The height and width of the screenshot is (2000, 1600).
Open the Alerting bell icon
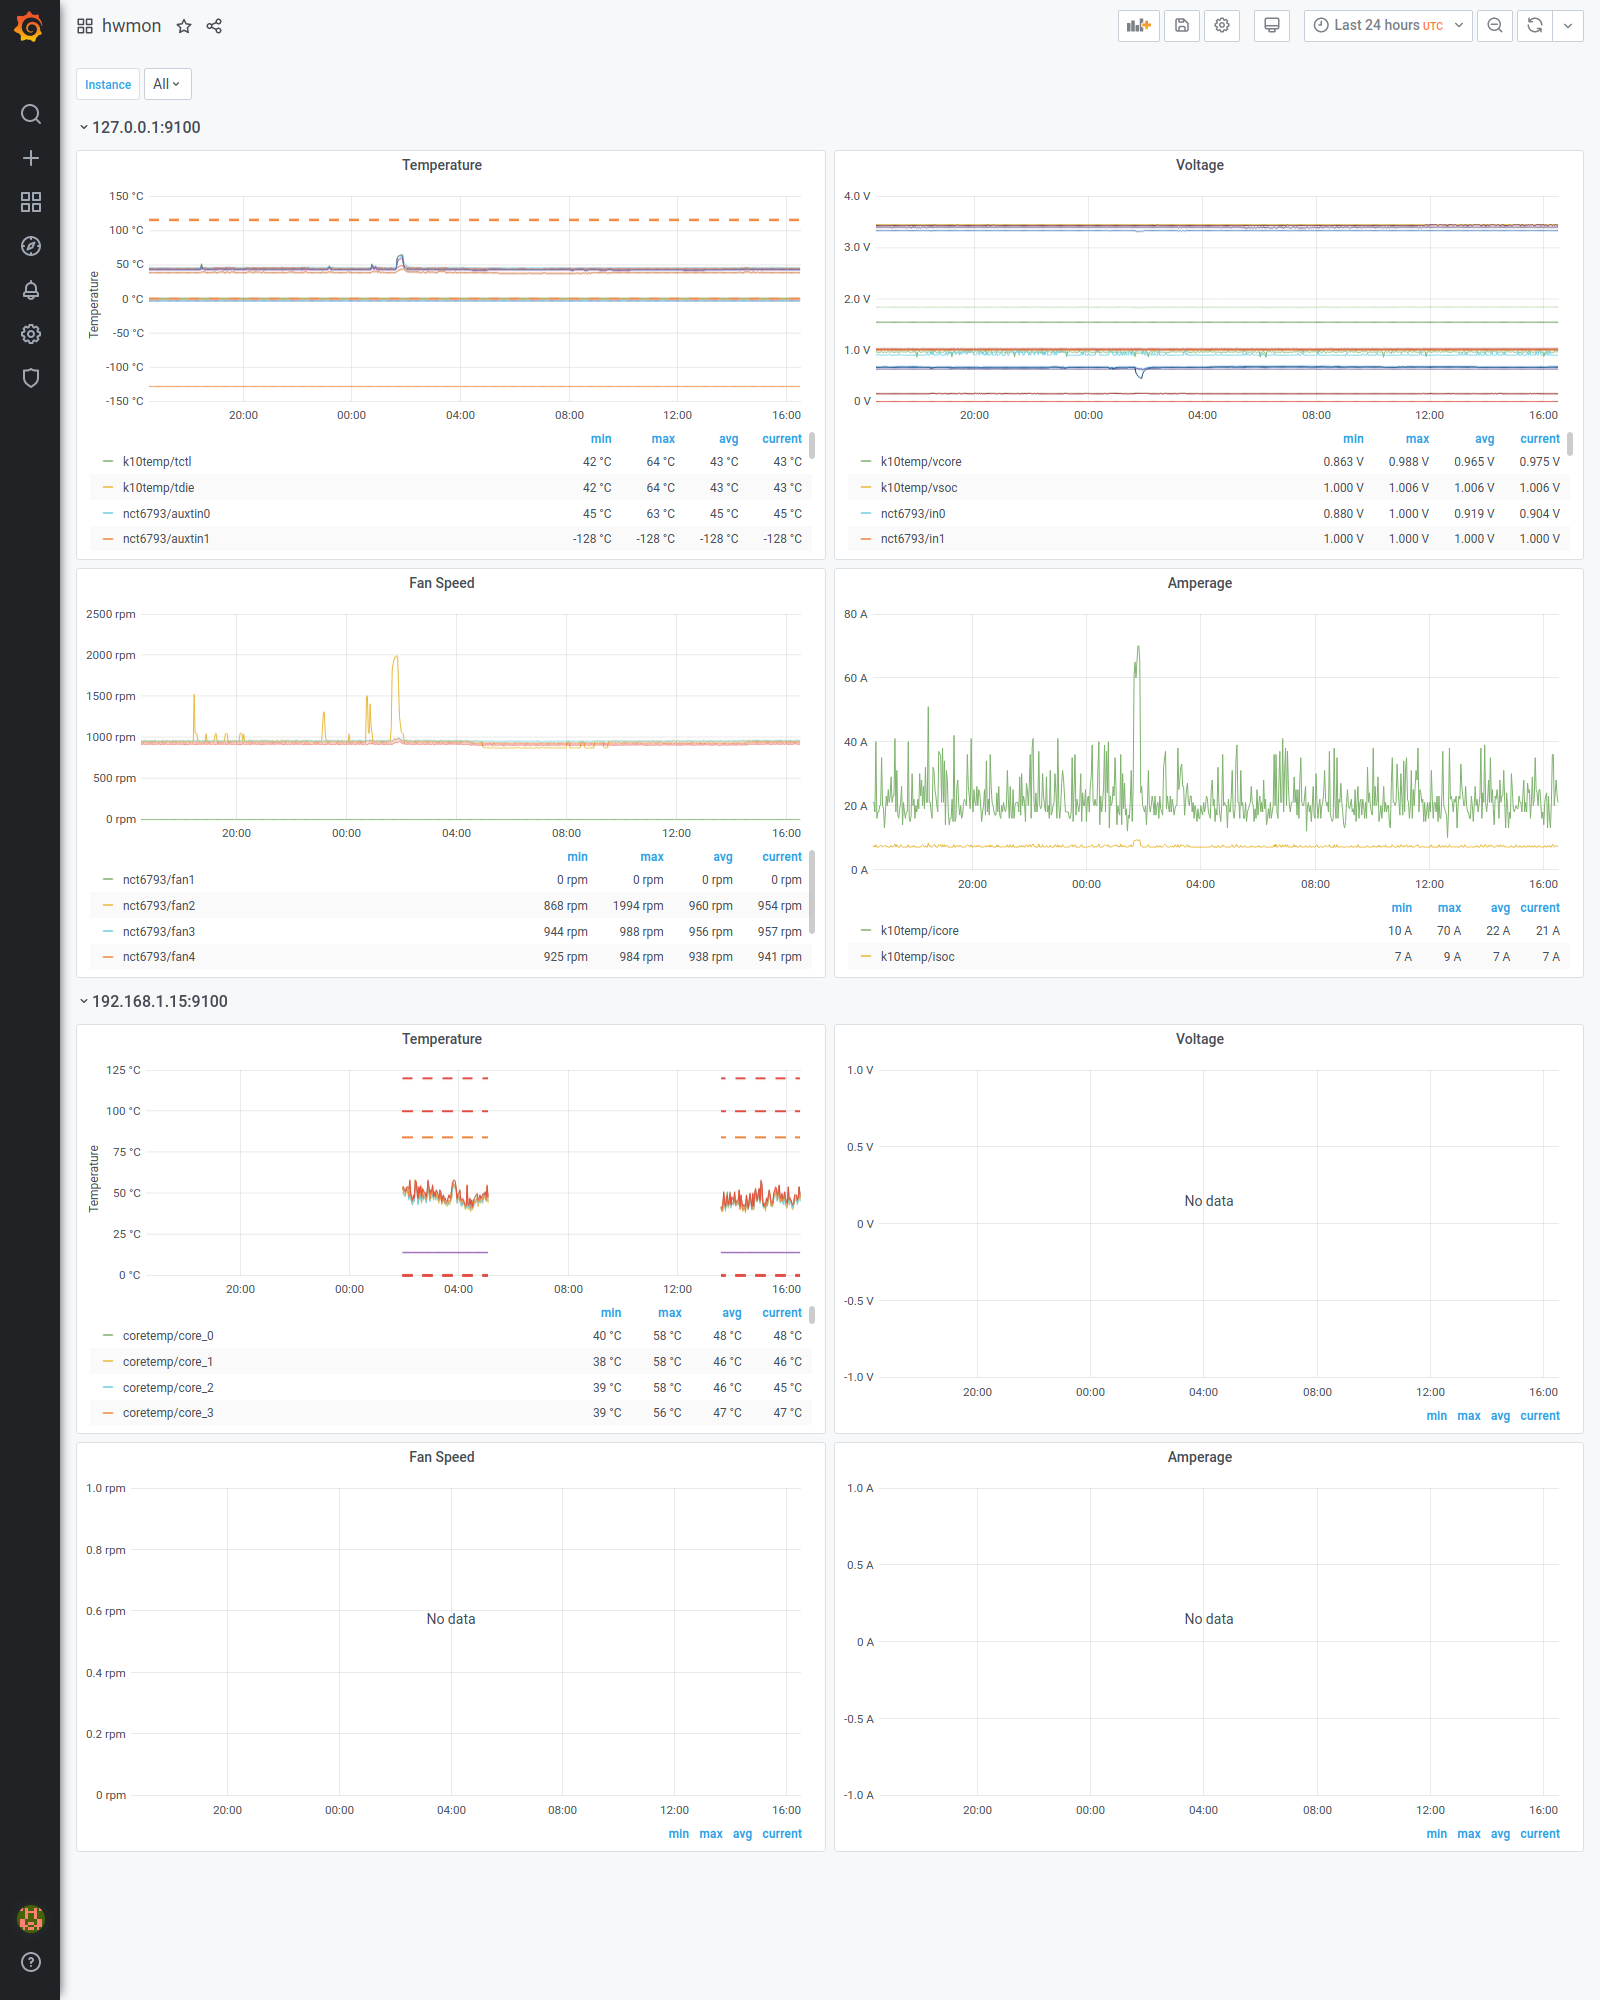click(x=31, y=290)
